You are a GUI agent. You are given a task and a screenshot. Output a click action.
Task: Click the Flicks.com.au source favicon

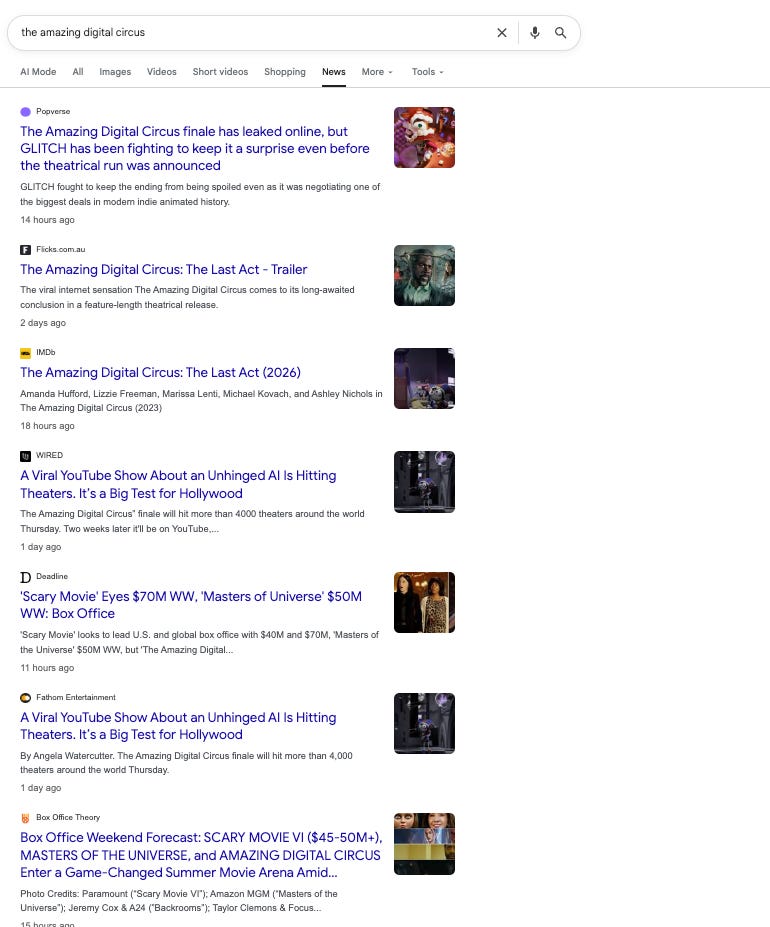(25, 249)
